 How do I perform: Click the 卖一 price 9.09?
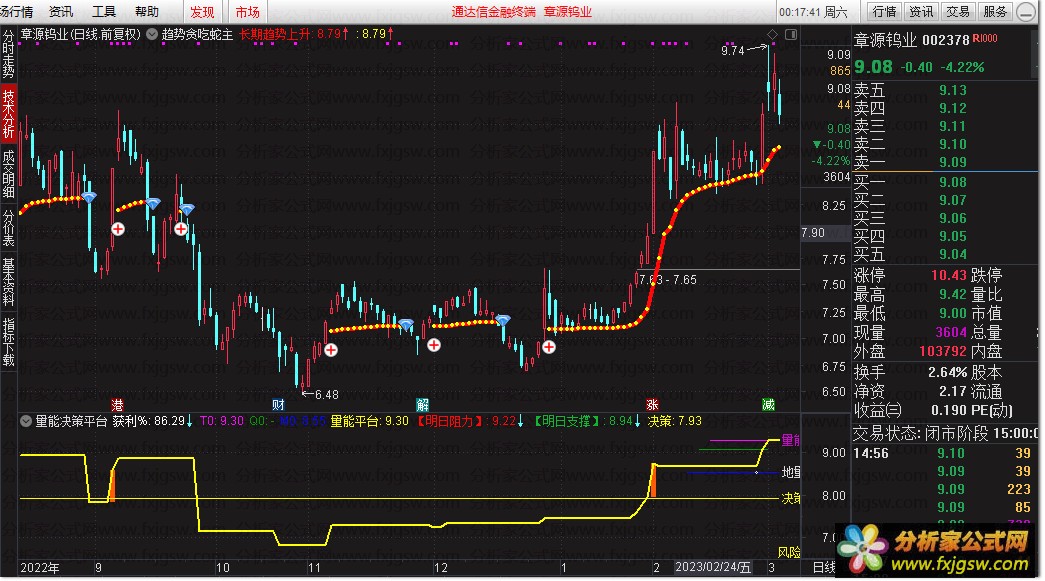pyautogui.click(x=952, y=162)
